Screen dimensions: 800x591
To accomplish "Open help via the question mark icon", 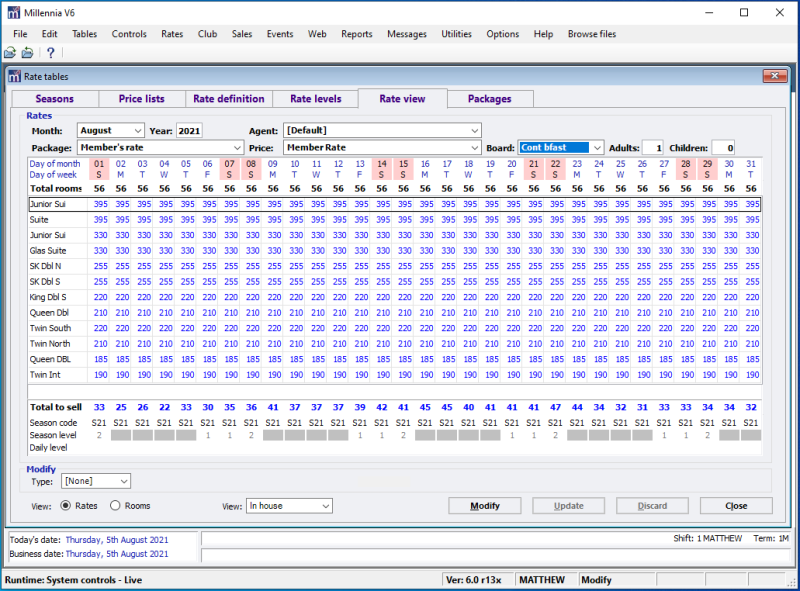I will point(50,53).
